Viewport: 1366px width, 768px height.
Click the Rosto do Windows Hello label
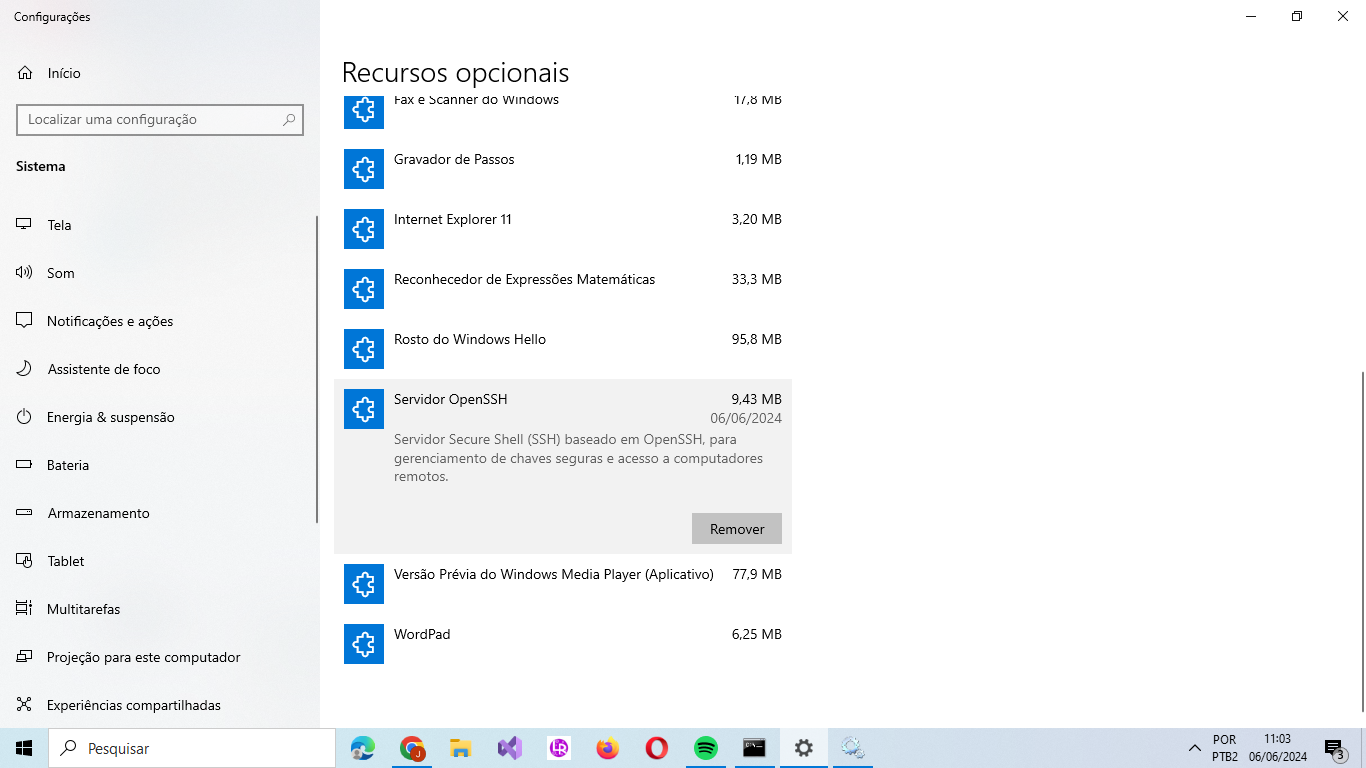[x=470, y=339]
